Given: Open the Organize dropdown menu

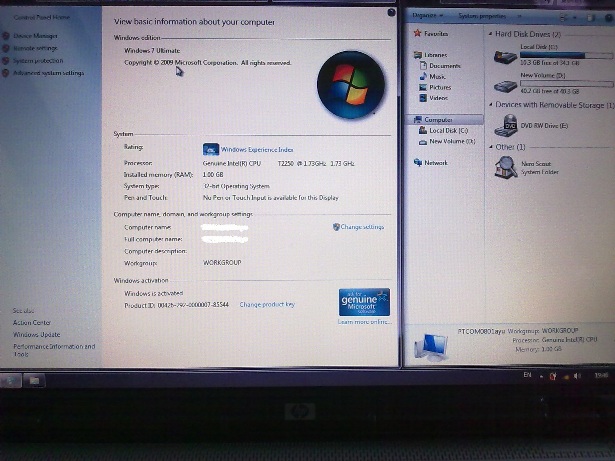Looking at the screenshot, I should click(x=427, y=17).
